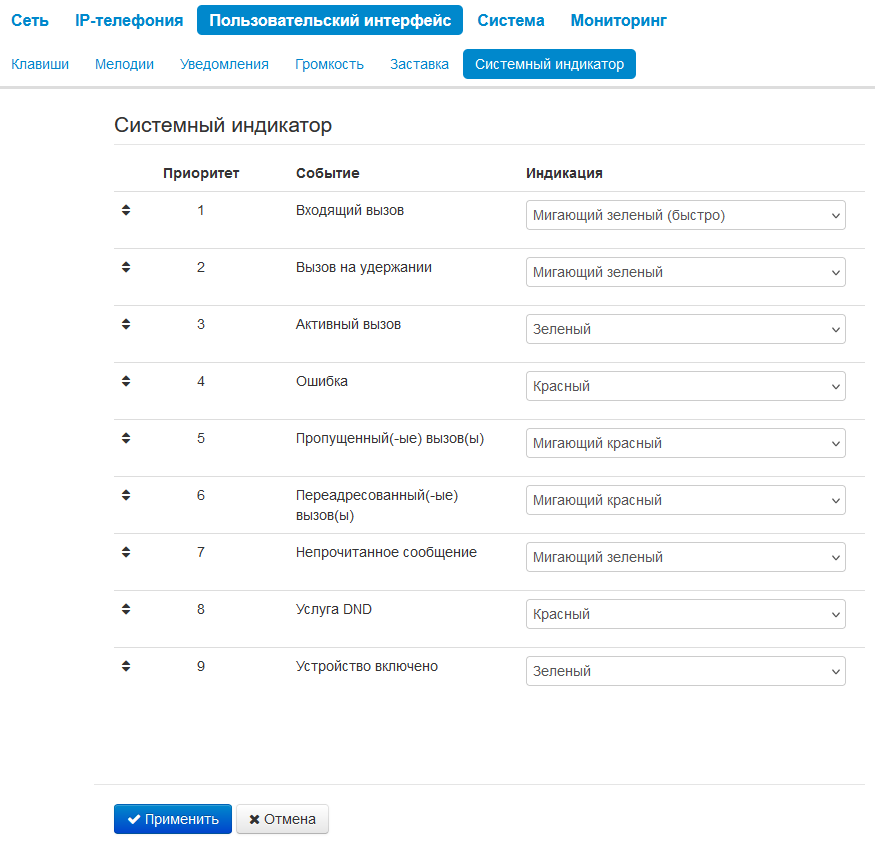
Task: Open the Услуга DND indication dropdown
Action: (x=685, y=614)
